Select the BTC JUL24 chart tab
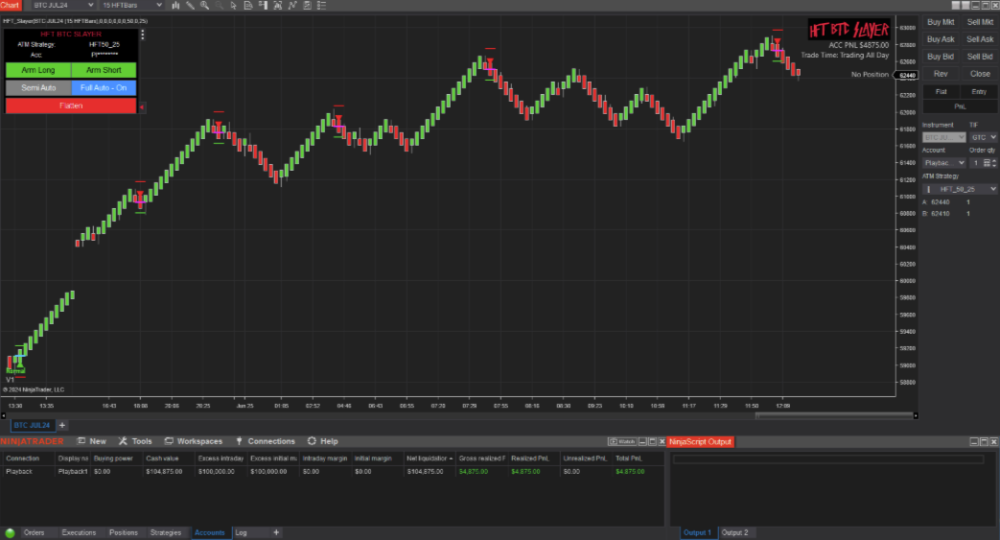The height and width of the screenshot is (540, 1000). pos(32,425)
